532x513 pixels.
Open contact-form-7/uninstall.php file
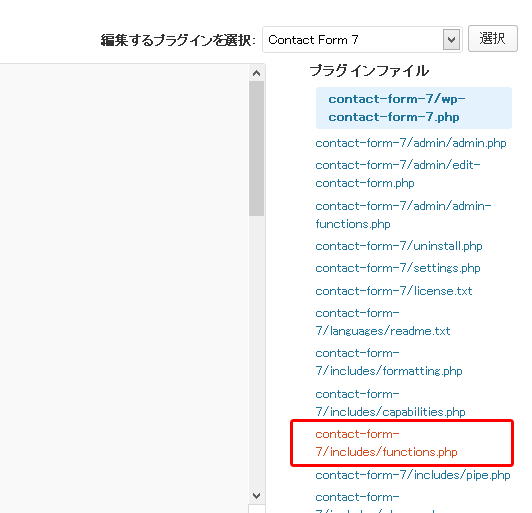click(399, 246)
